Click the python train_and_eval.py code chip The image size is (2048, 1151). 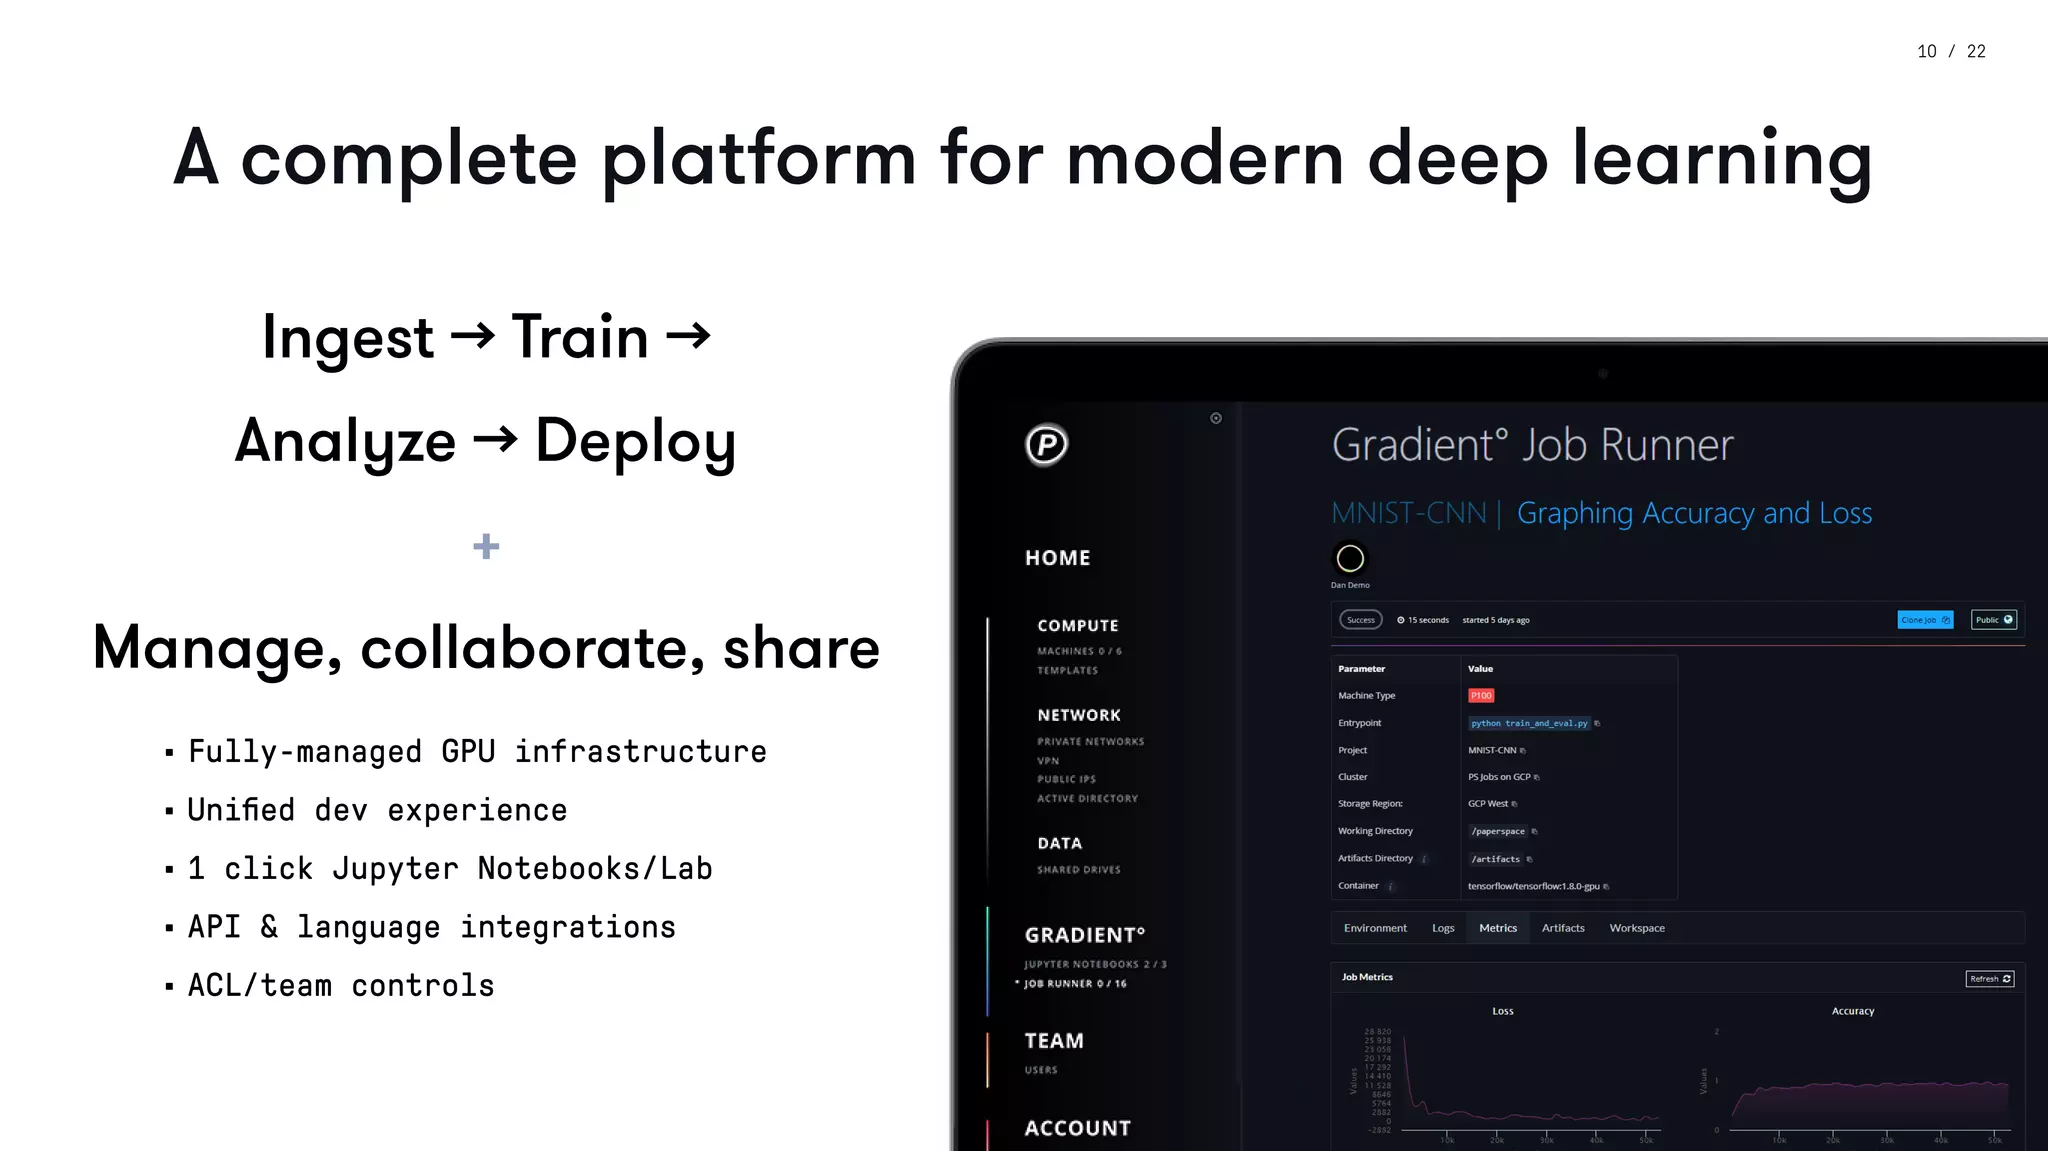pos(1529,723)
